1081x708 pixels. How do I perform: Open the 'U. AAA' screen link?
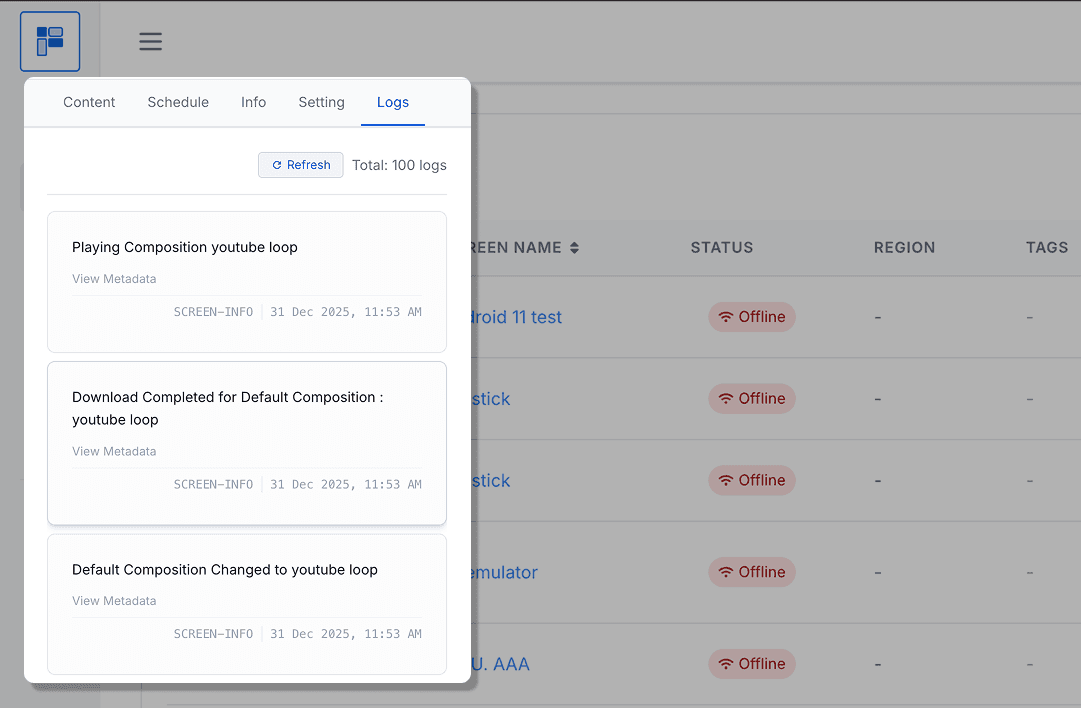[x=501, y=664]
